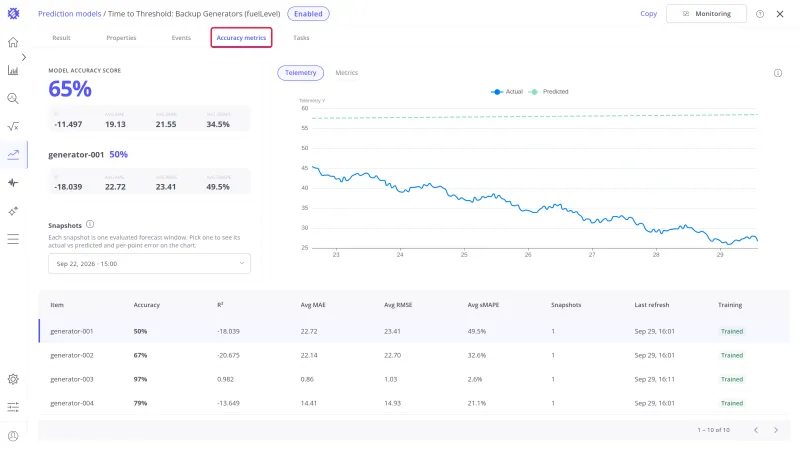The width and height of the screenshot is (800, 450).
Task: Open the pulse anomaly icon in sidebar
Action: [x=13, y=183]
